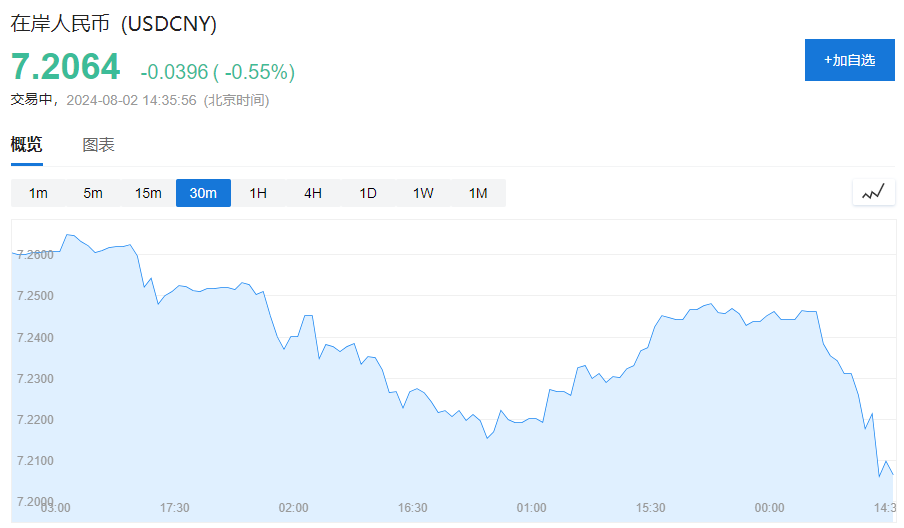Click the 7.2500 price axis label
The image size is (904, 528).
point(35,296)
